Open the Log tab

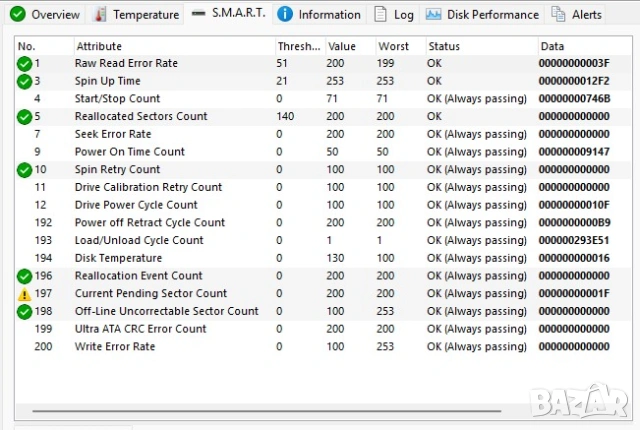(393, 14)
